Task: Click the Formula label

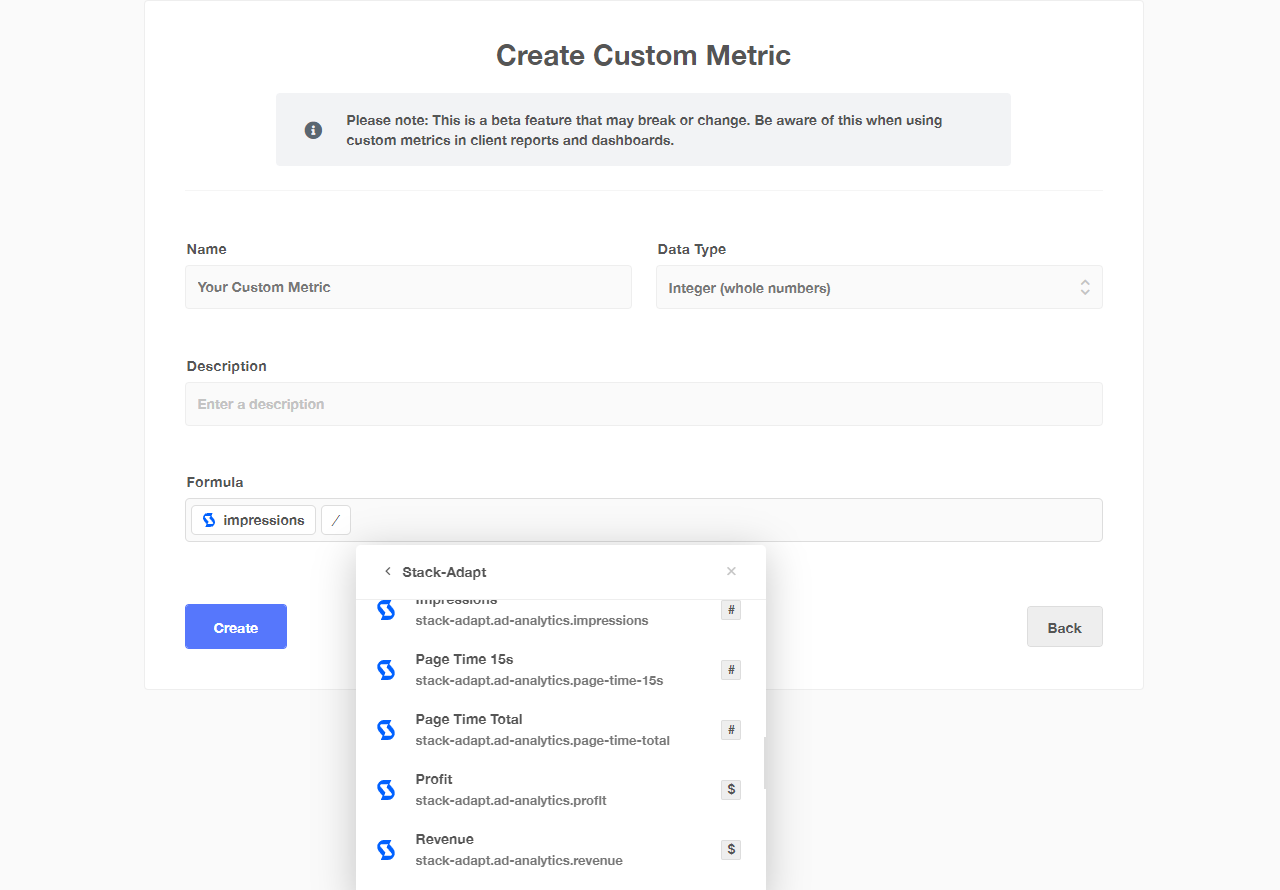Action: click(215, 482)
